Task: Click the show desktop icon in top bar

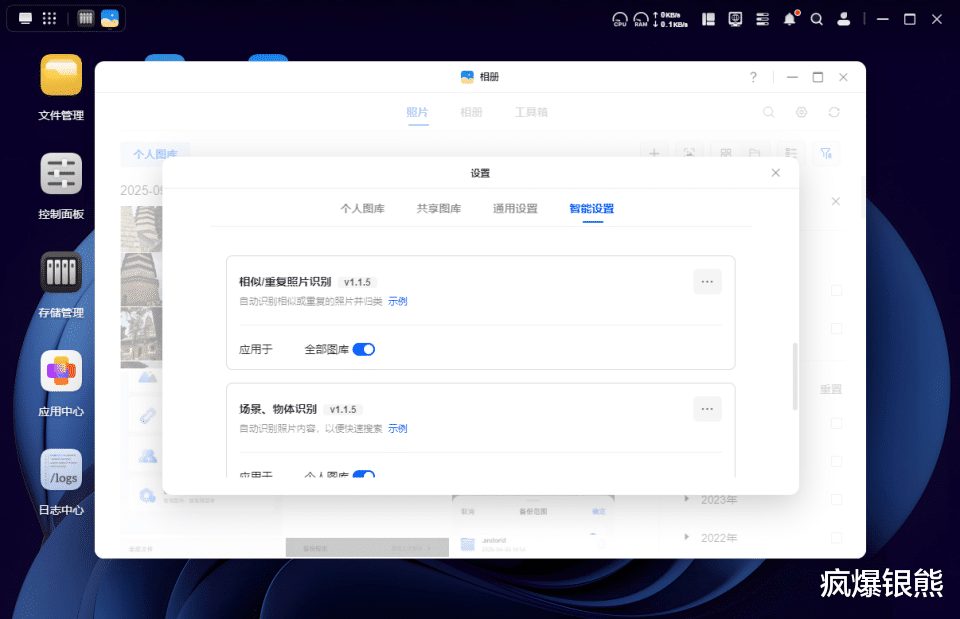Action: [25, 18]
